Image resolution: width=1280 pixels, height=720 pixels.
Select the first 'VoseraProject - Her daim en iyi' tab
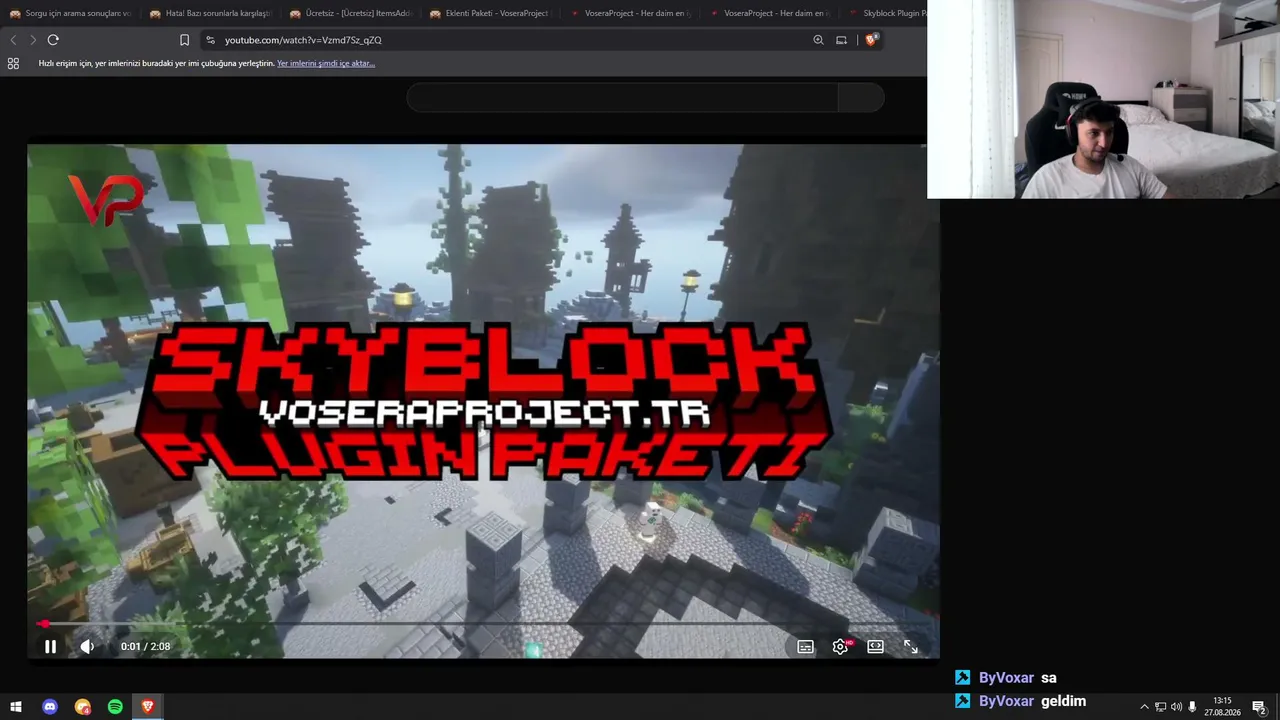[x=630, y=13]
